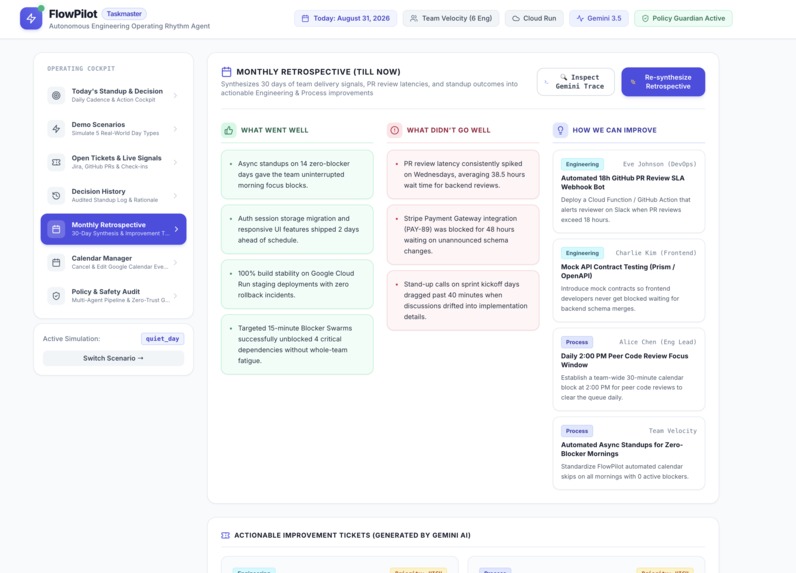Open the Decision History page
This screenshot has height=573, width=796.
tap(113, 195)
